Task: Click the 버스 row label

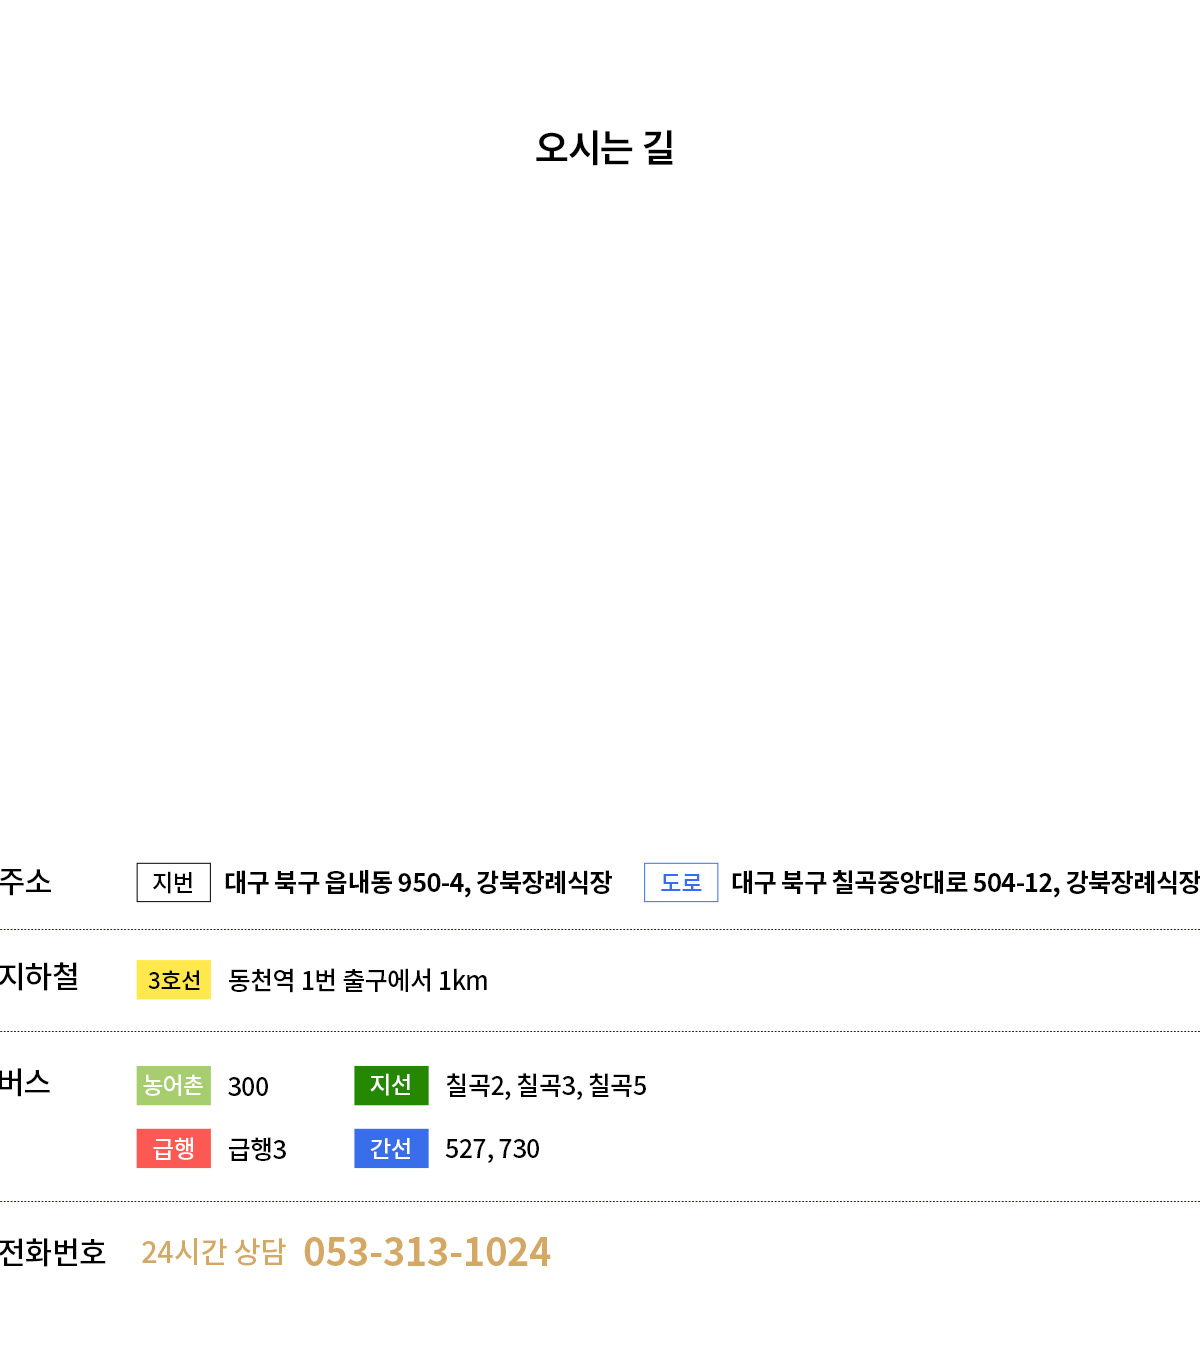Action: [x=25, y=1082]
